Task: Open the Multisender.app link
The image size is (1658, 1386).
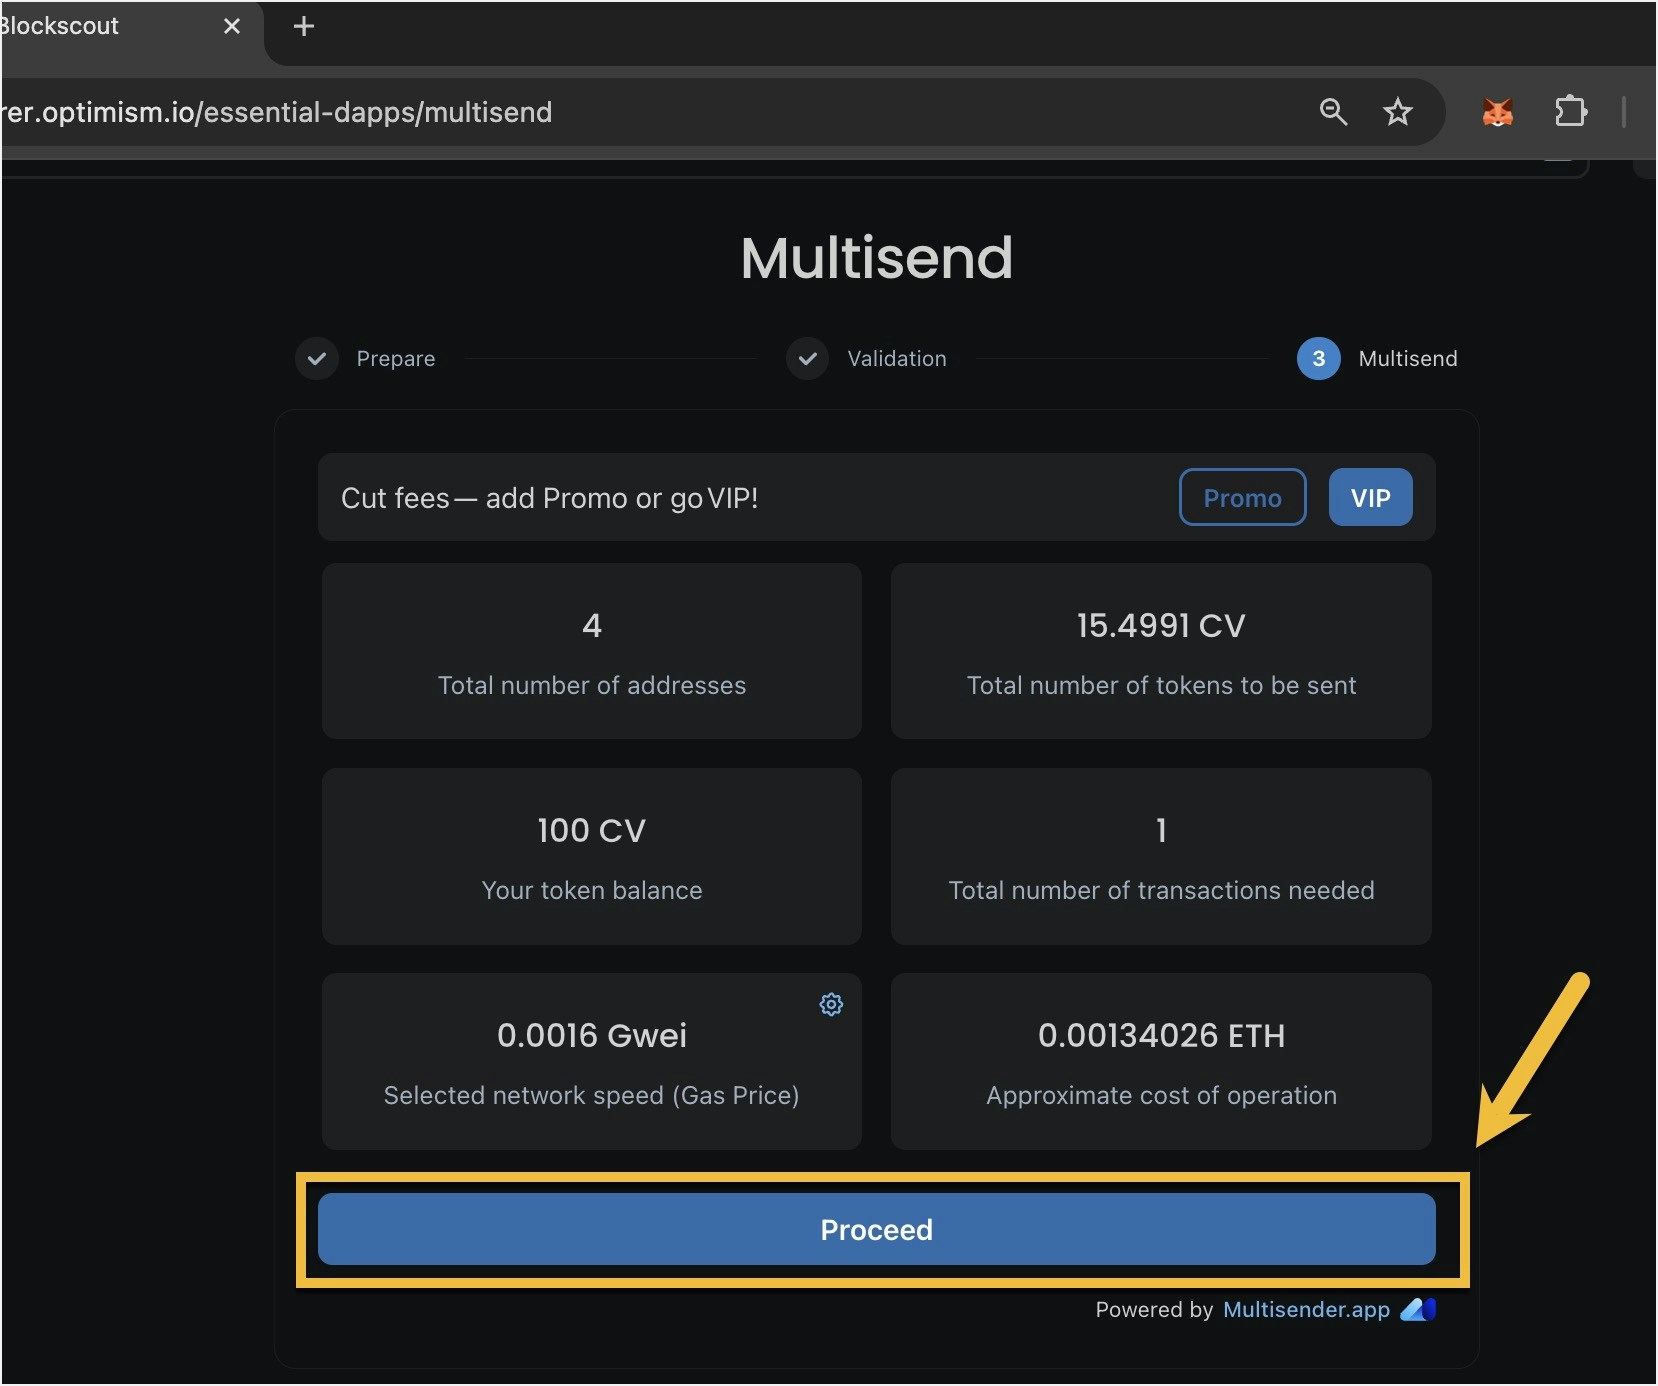Action: pos(1305,1309)
